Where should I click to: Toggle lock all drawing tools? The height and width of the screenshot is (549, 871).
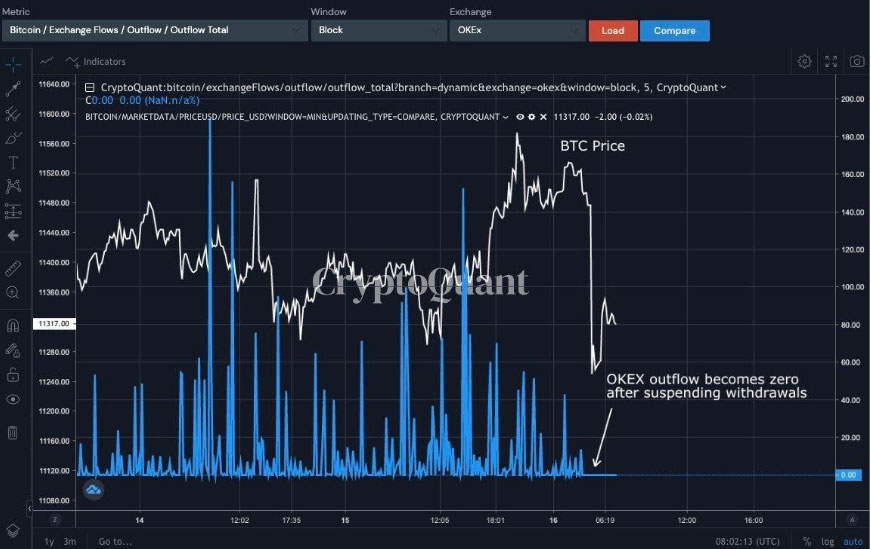[13, 375]
